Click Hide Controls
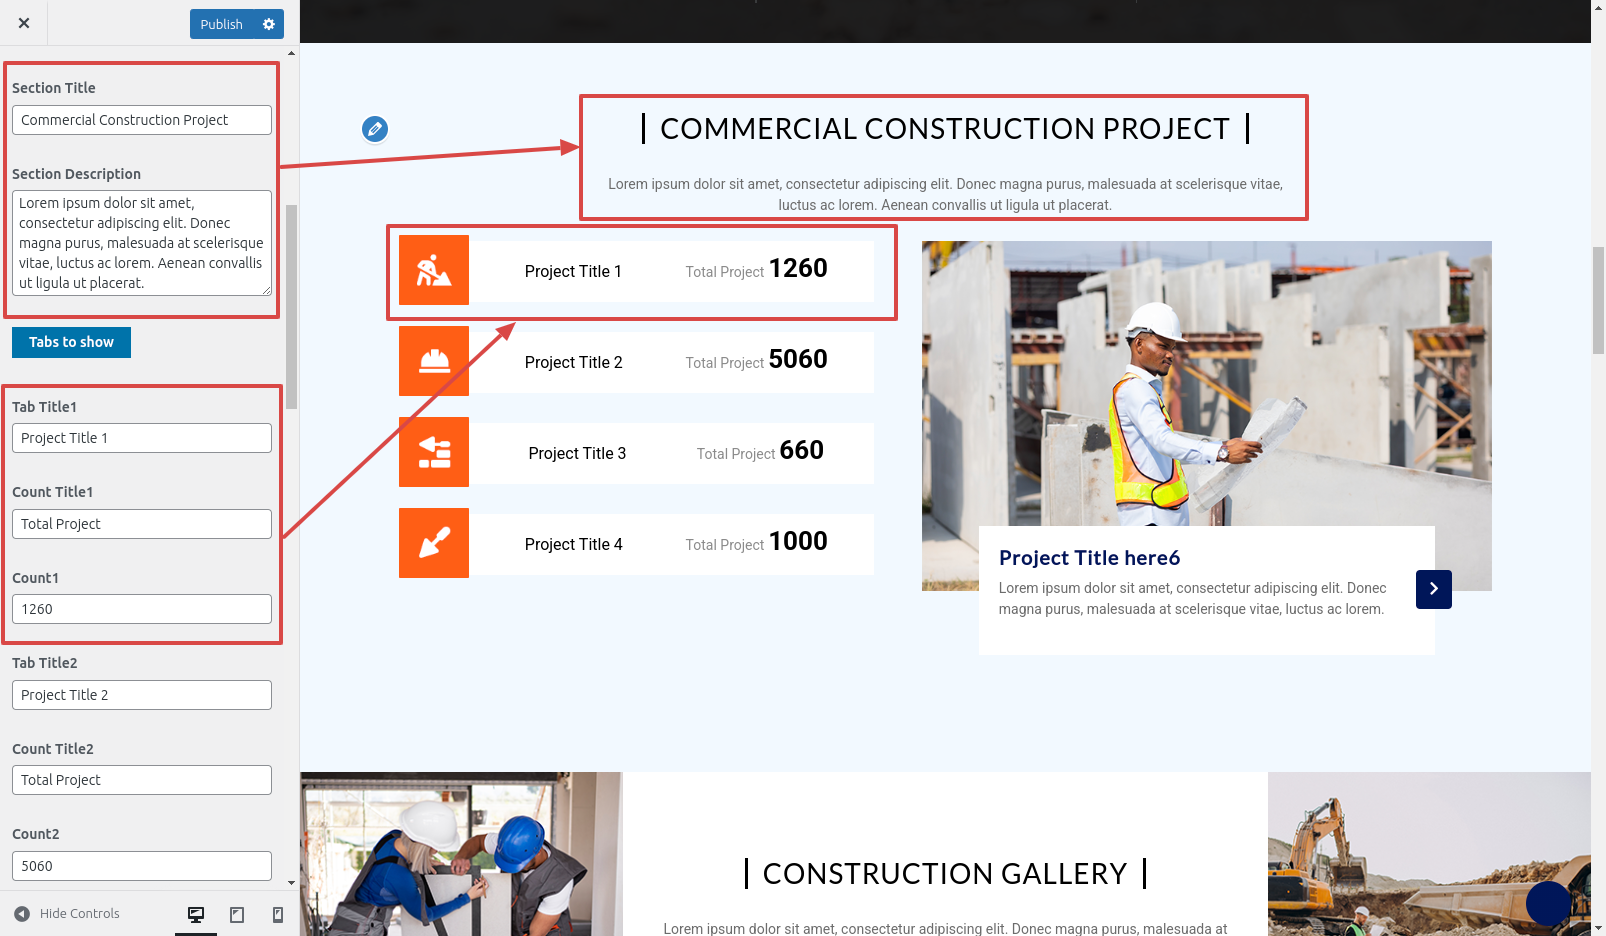Image resolution: width=1606 pixels, height=936 pixels. point(67,914)
